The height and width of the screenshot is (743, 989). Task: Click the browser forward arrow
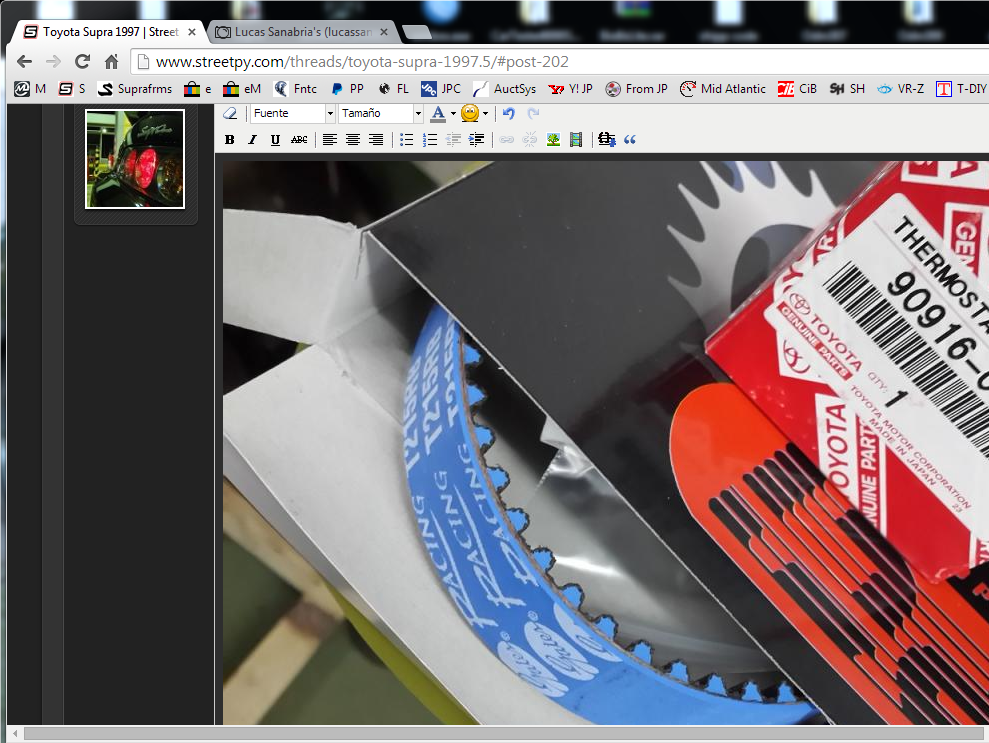pyautogui.click(x=53, y=62)
